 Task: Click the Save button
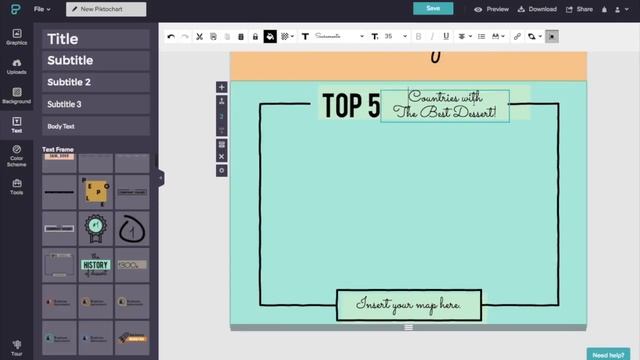(433, 9)
